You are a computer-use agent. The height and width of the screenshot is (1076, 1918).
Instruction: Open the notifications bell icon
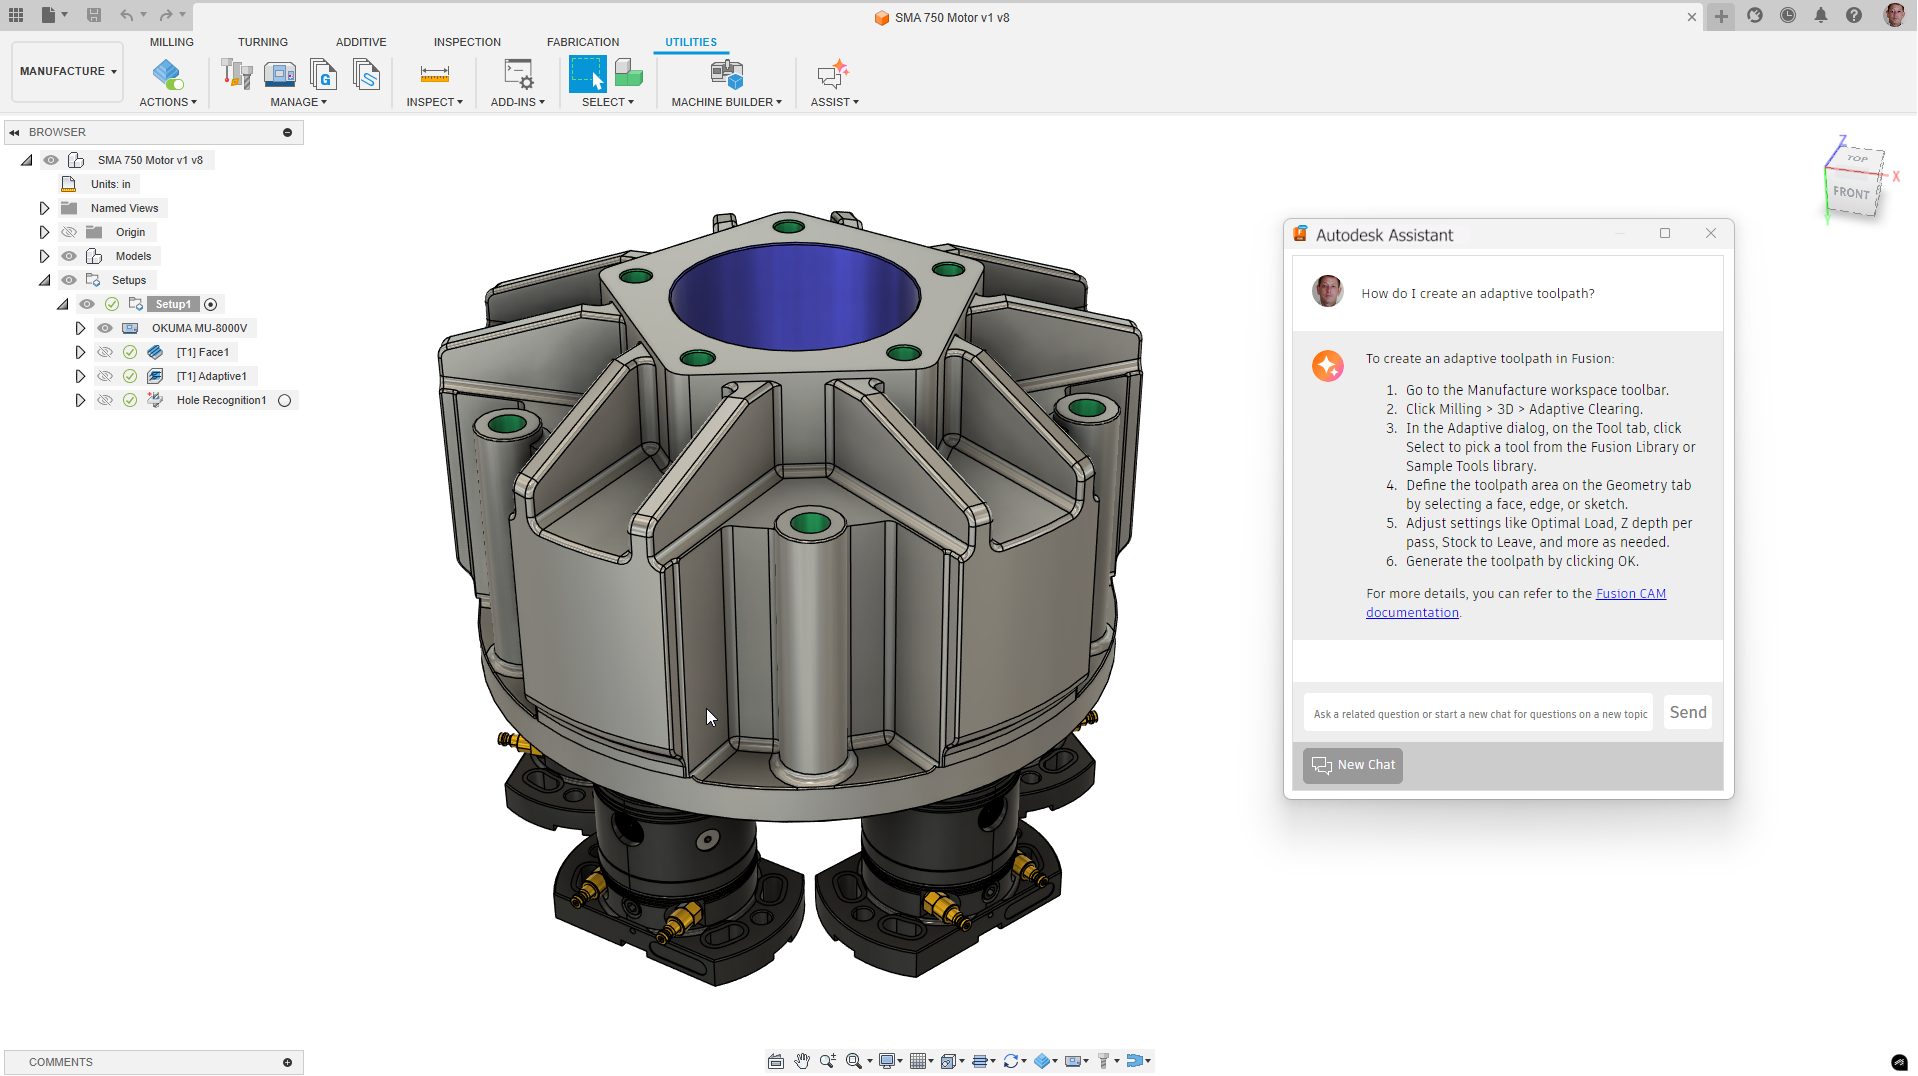pos(1821,16)
